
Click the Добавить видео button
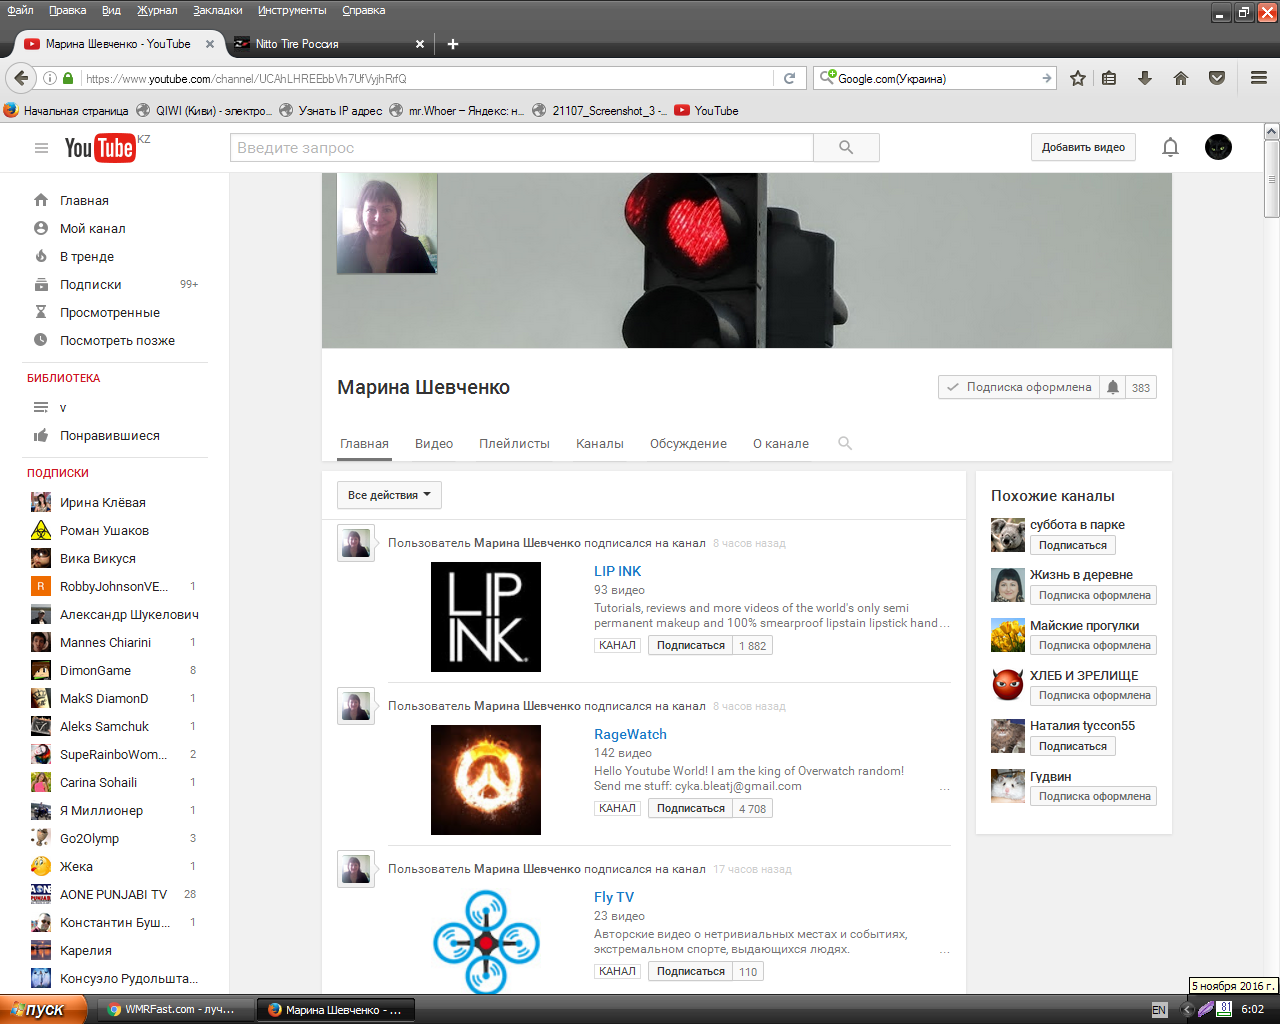1083,147
